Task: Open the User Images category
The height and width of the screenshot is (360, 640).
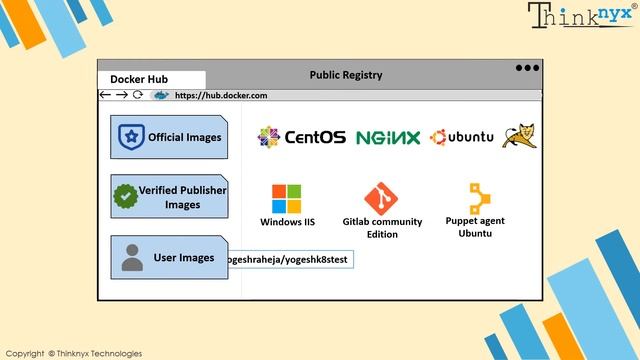Action: click(x=169, y=257)
